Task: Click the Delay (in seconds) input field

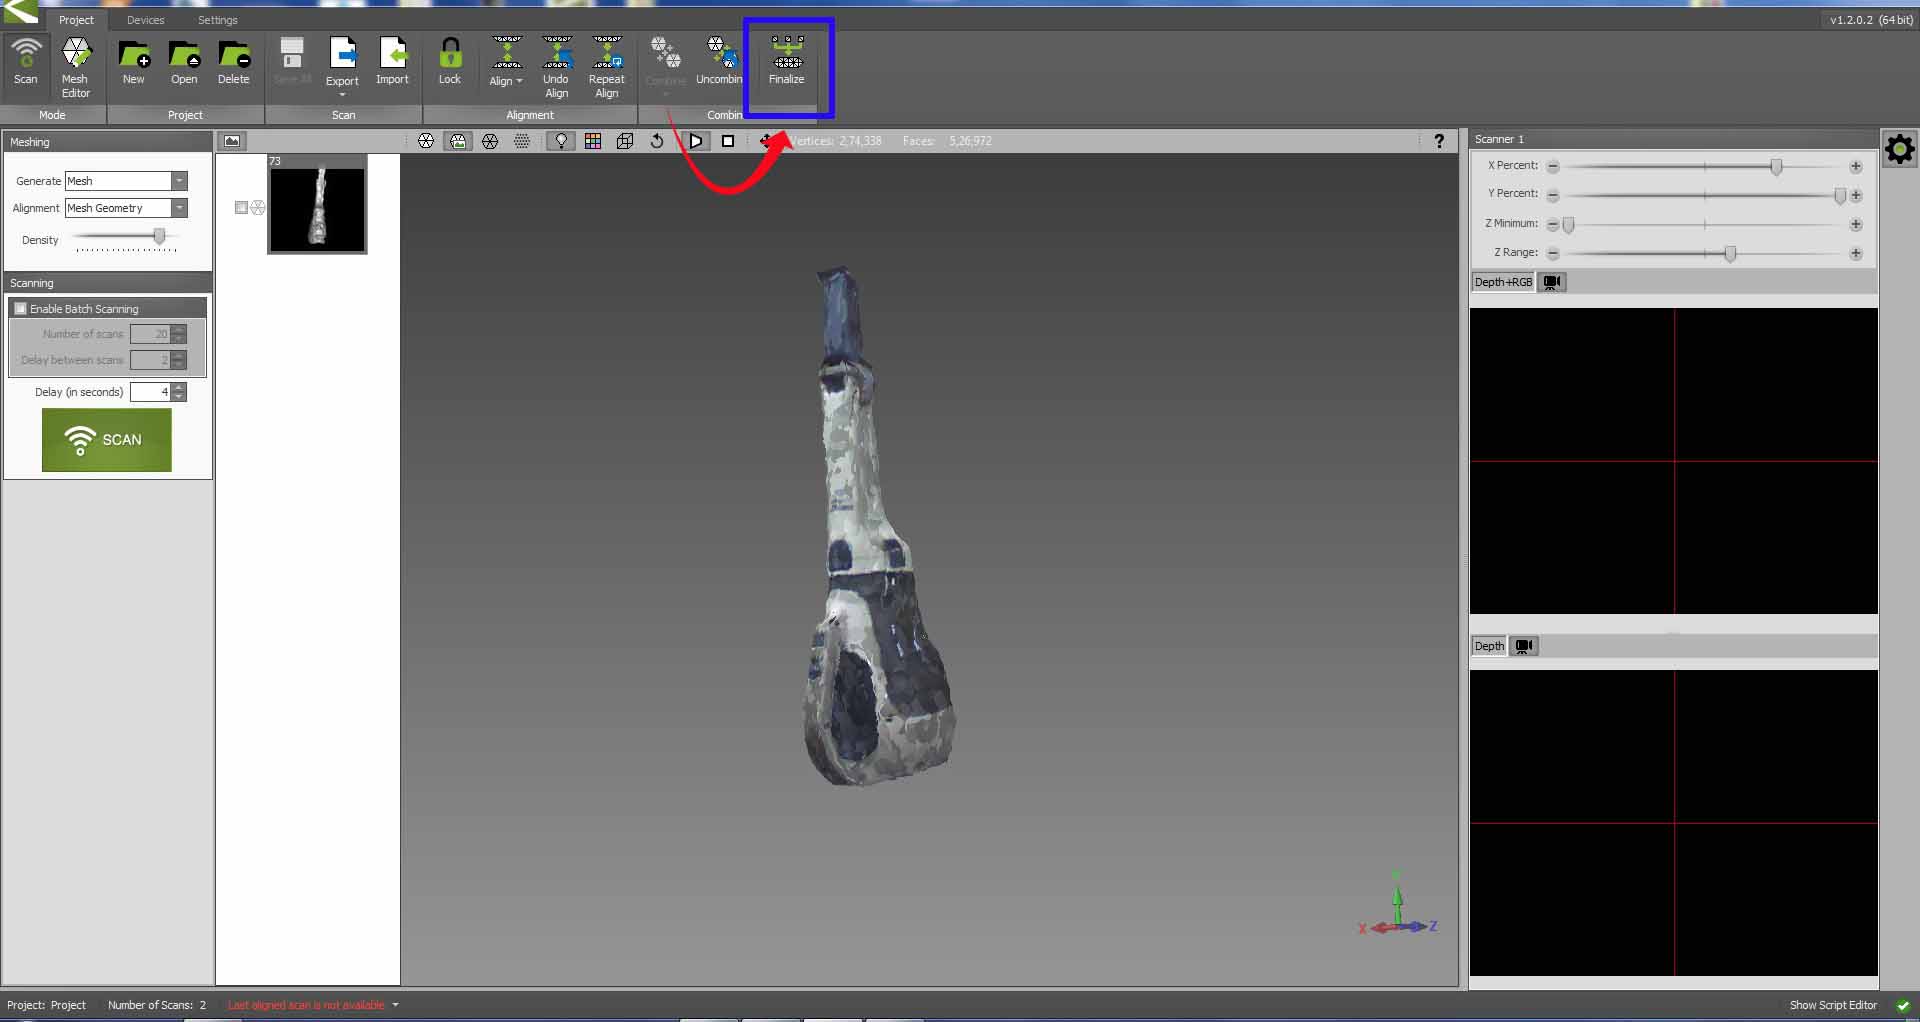Action: [x=150, y=392]
